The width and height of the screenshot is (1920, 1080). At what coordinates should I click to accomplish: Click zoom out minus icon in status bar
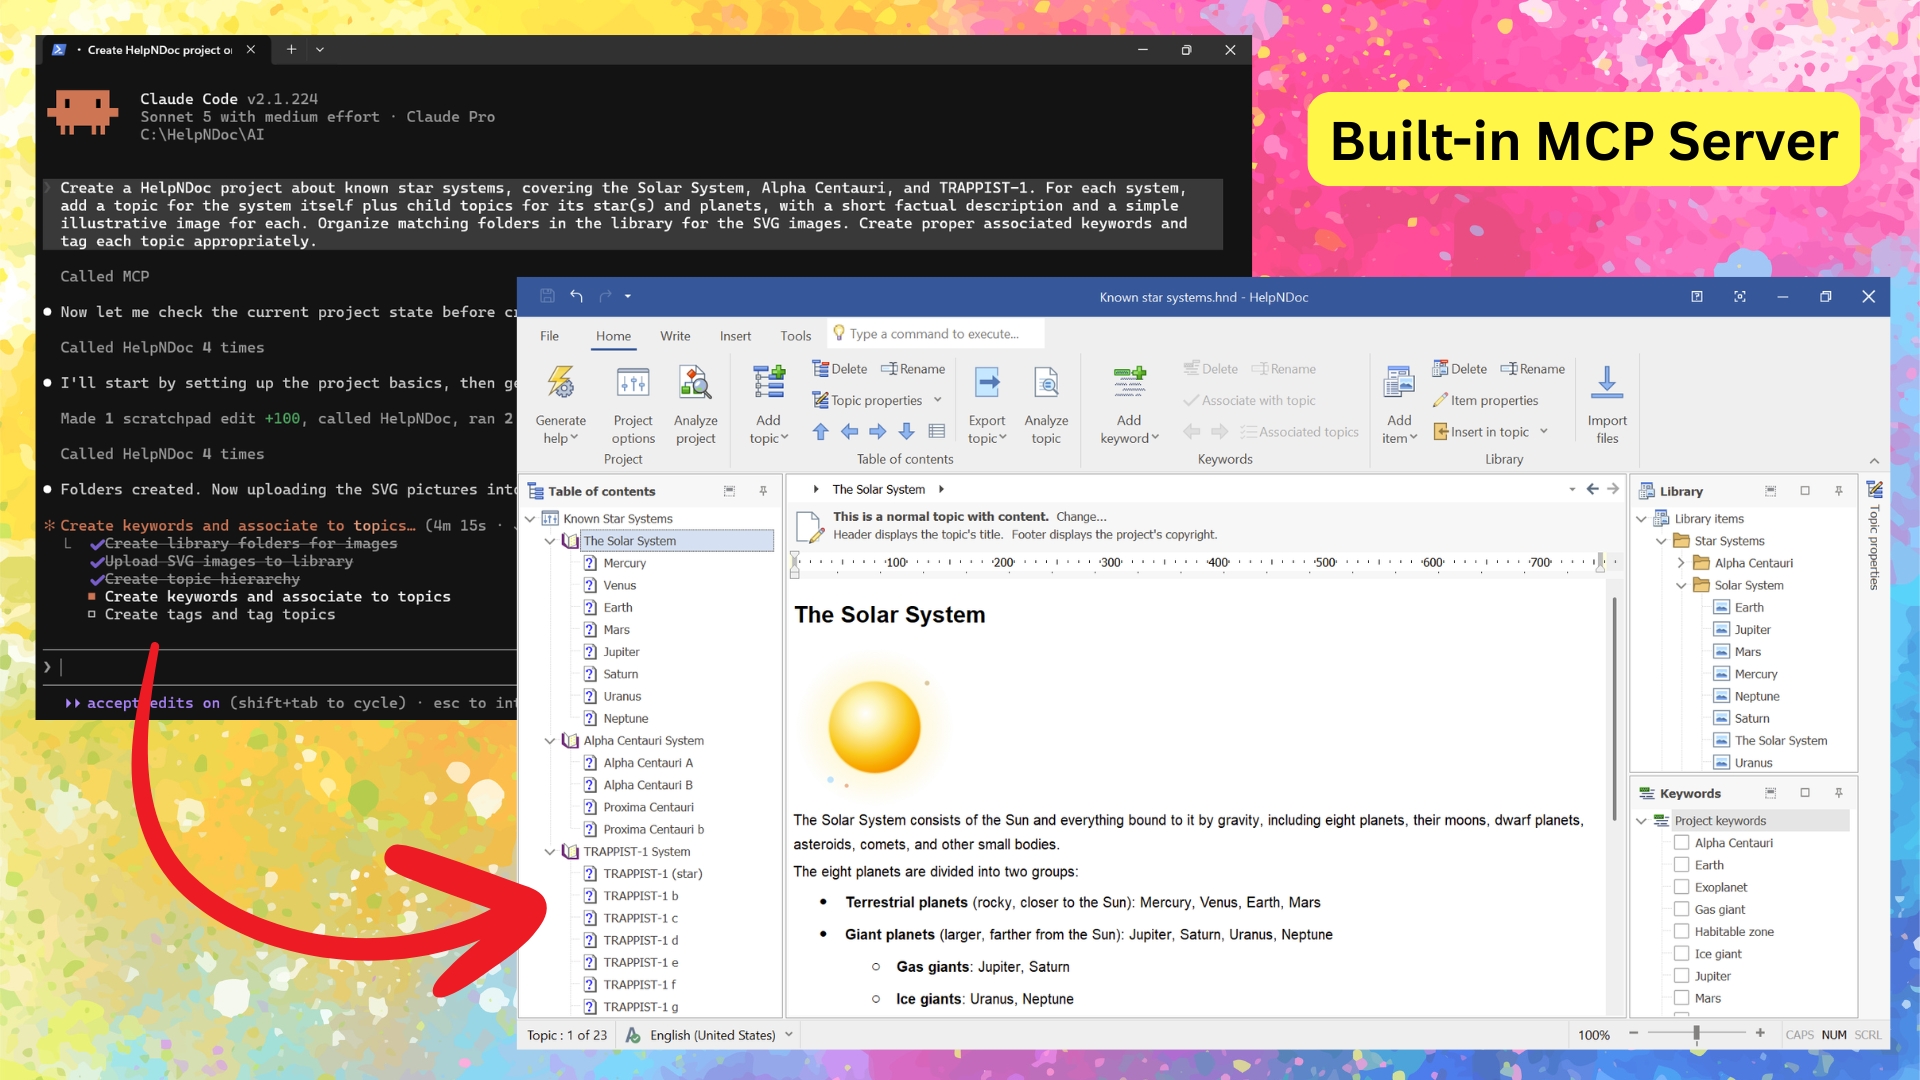(1634, 1034)
